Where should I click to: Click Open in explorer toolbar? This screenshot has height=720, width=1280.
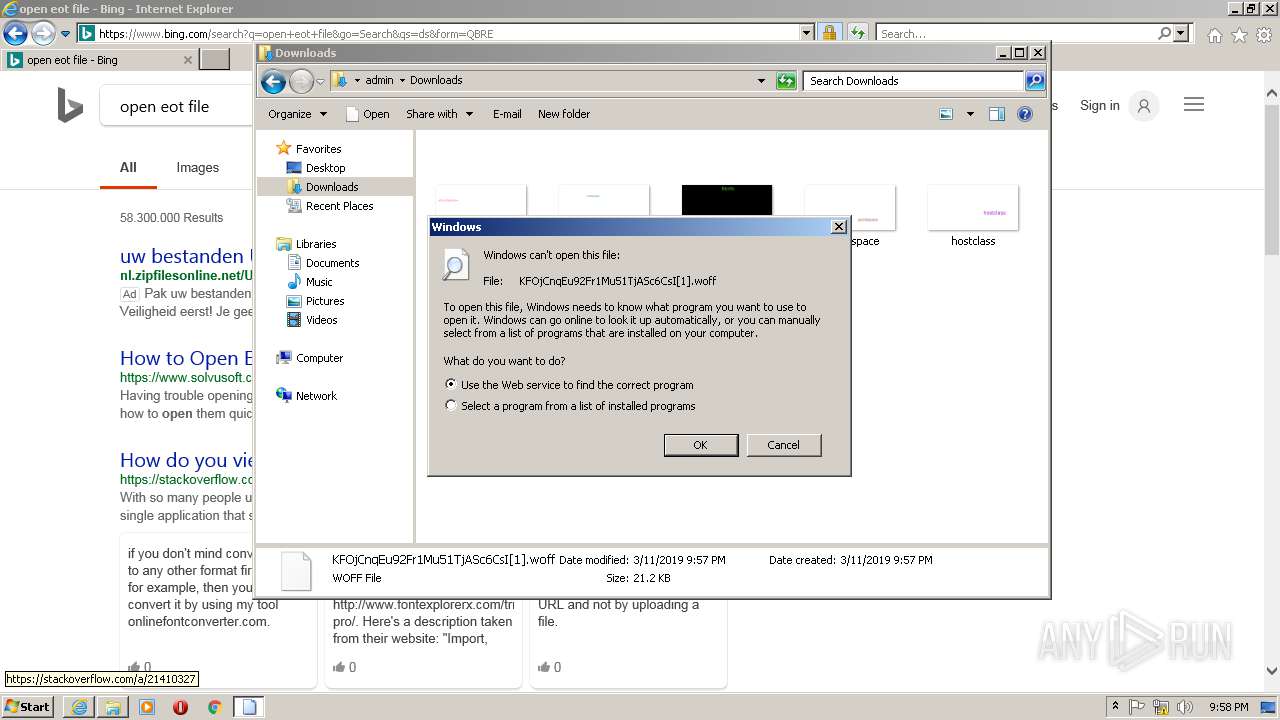368,114
